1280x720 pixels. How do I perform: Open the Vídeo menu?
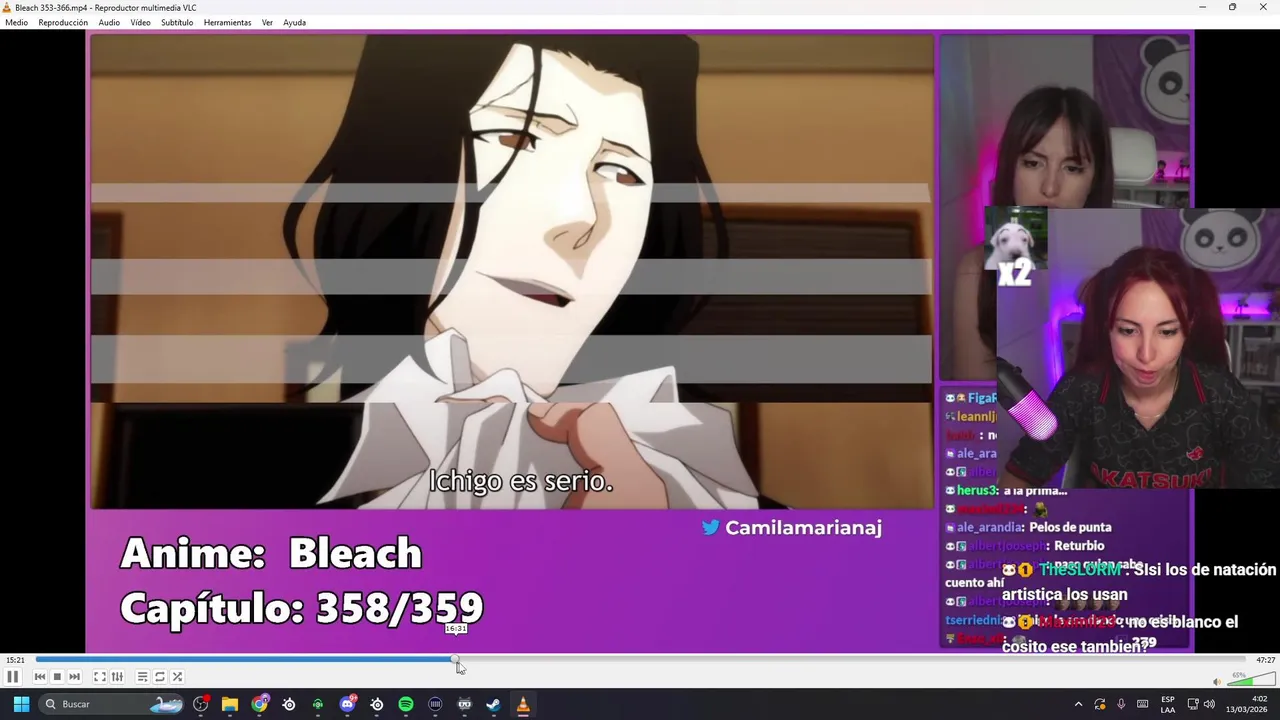point(140,22)
